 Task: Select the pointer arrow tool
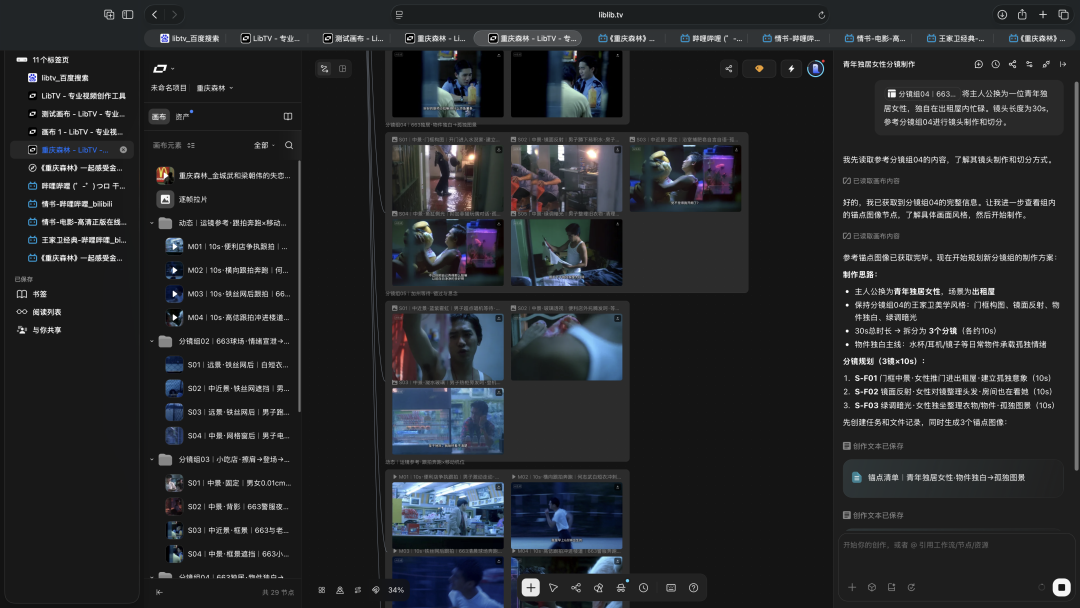tap(553, 587)
